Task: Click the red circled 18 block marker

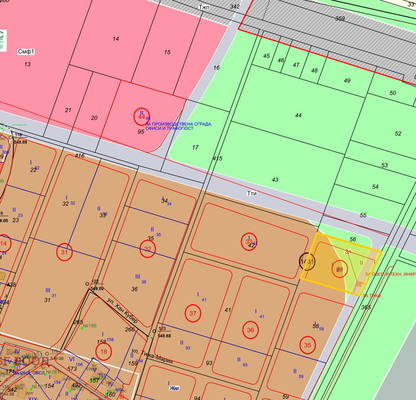Action: (104, 352)
